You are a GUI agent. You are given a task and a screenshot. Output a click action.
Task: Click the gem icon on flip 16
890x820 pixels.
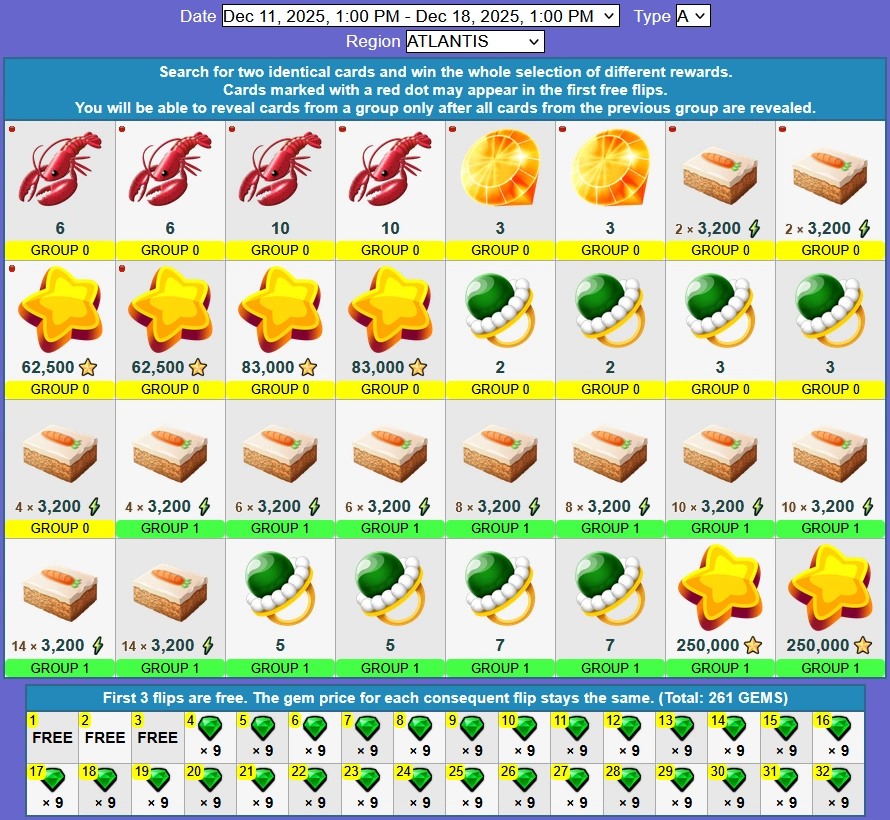point(838,728)
